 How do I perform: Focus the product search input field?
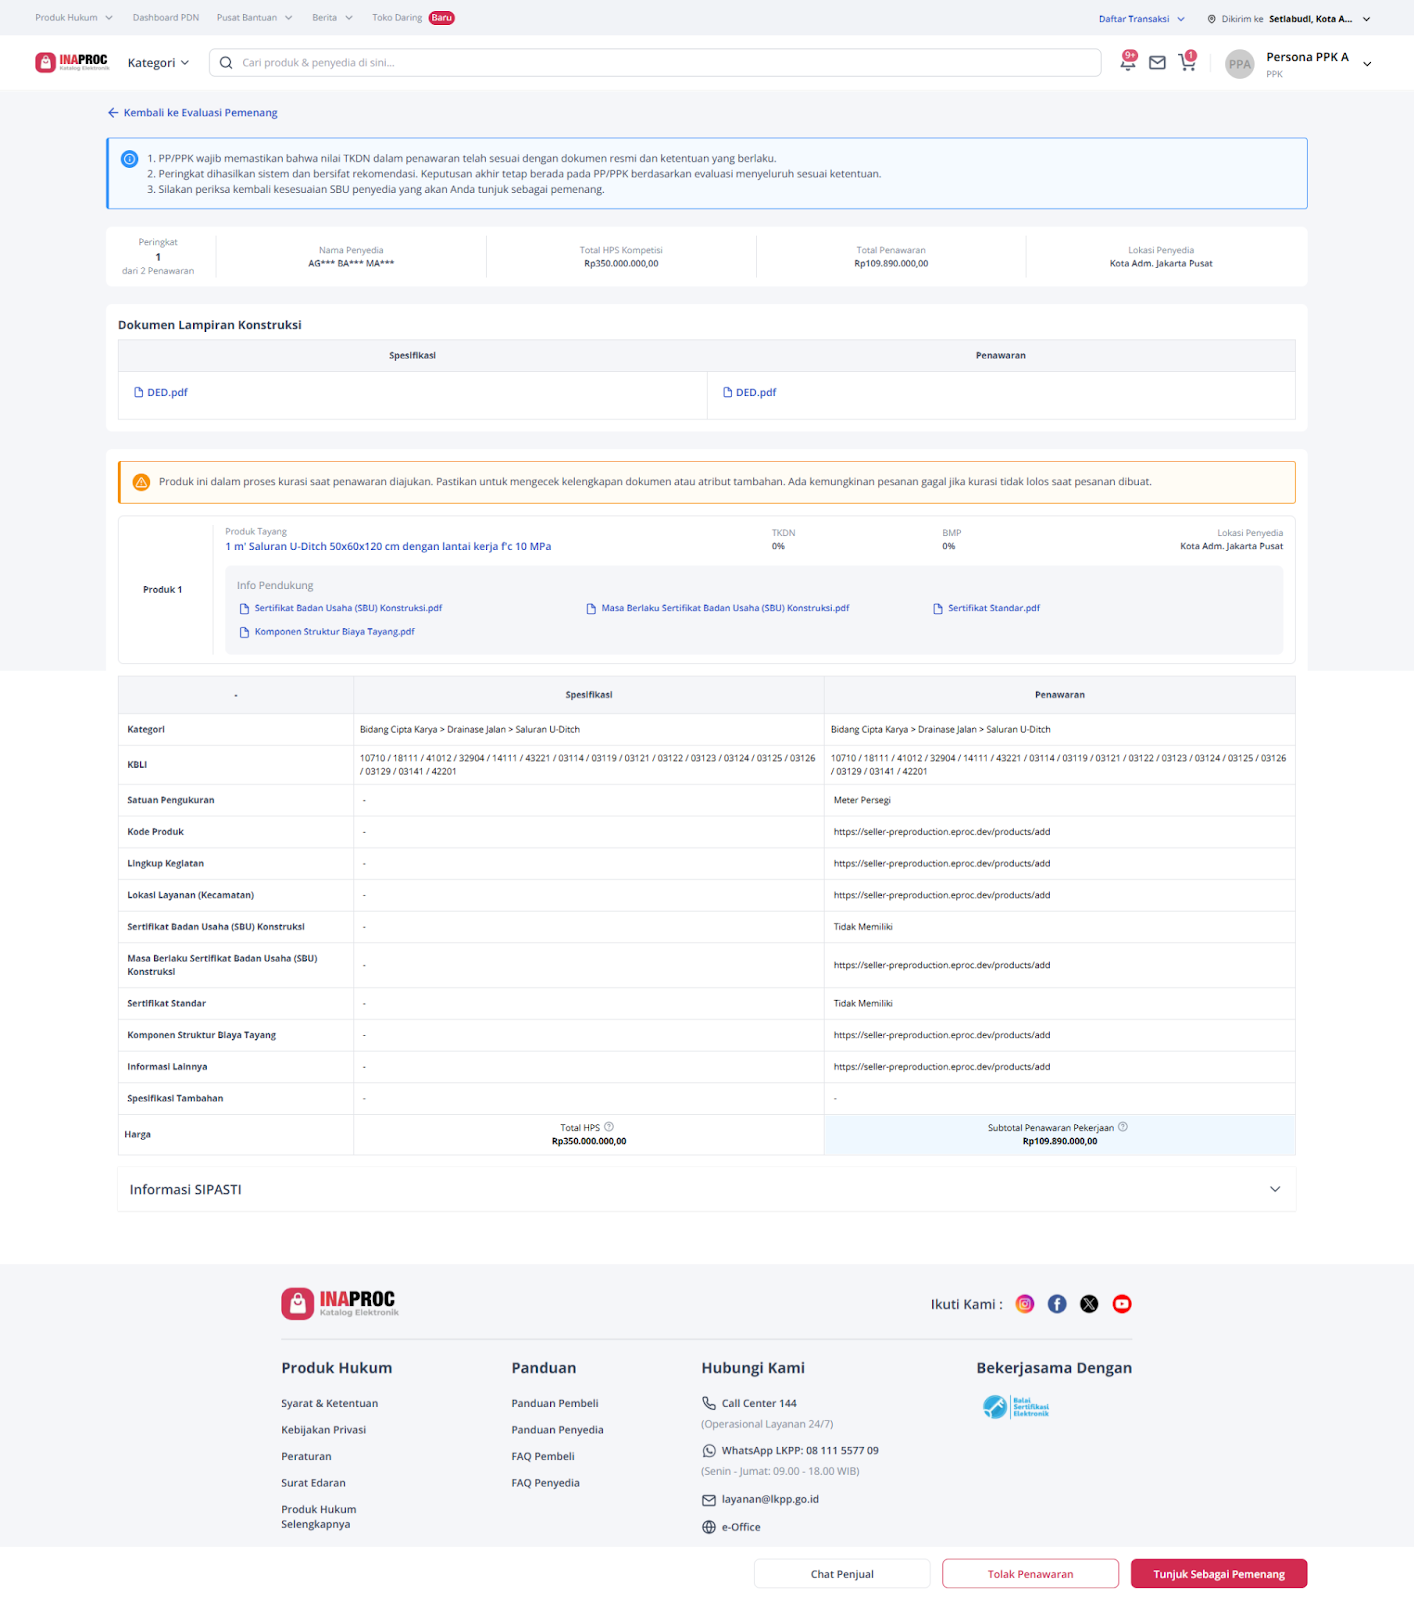655,63
